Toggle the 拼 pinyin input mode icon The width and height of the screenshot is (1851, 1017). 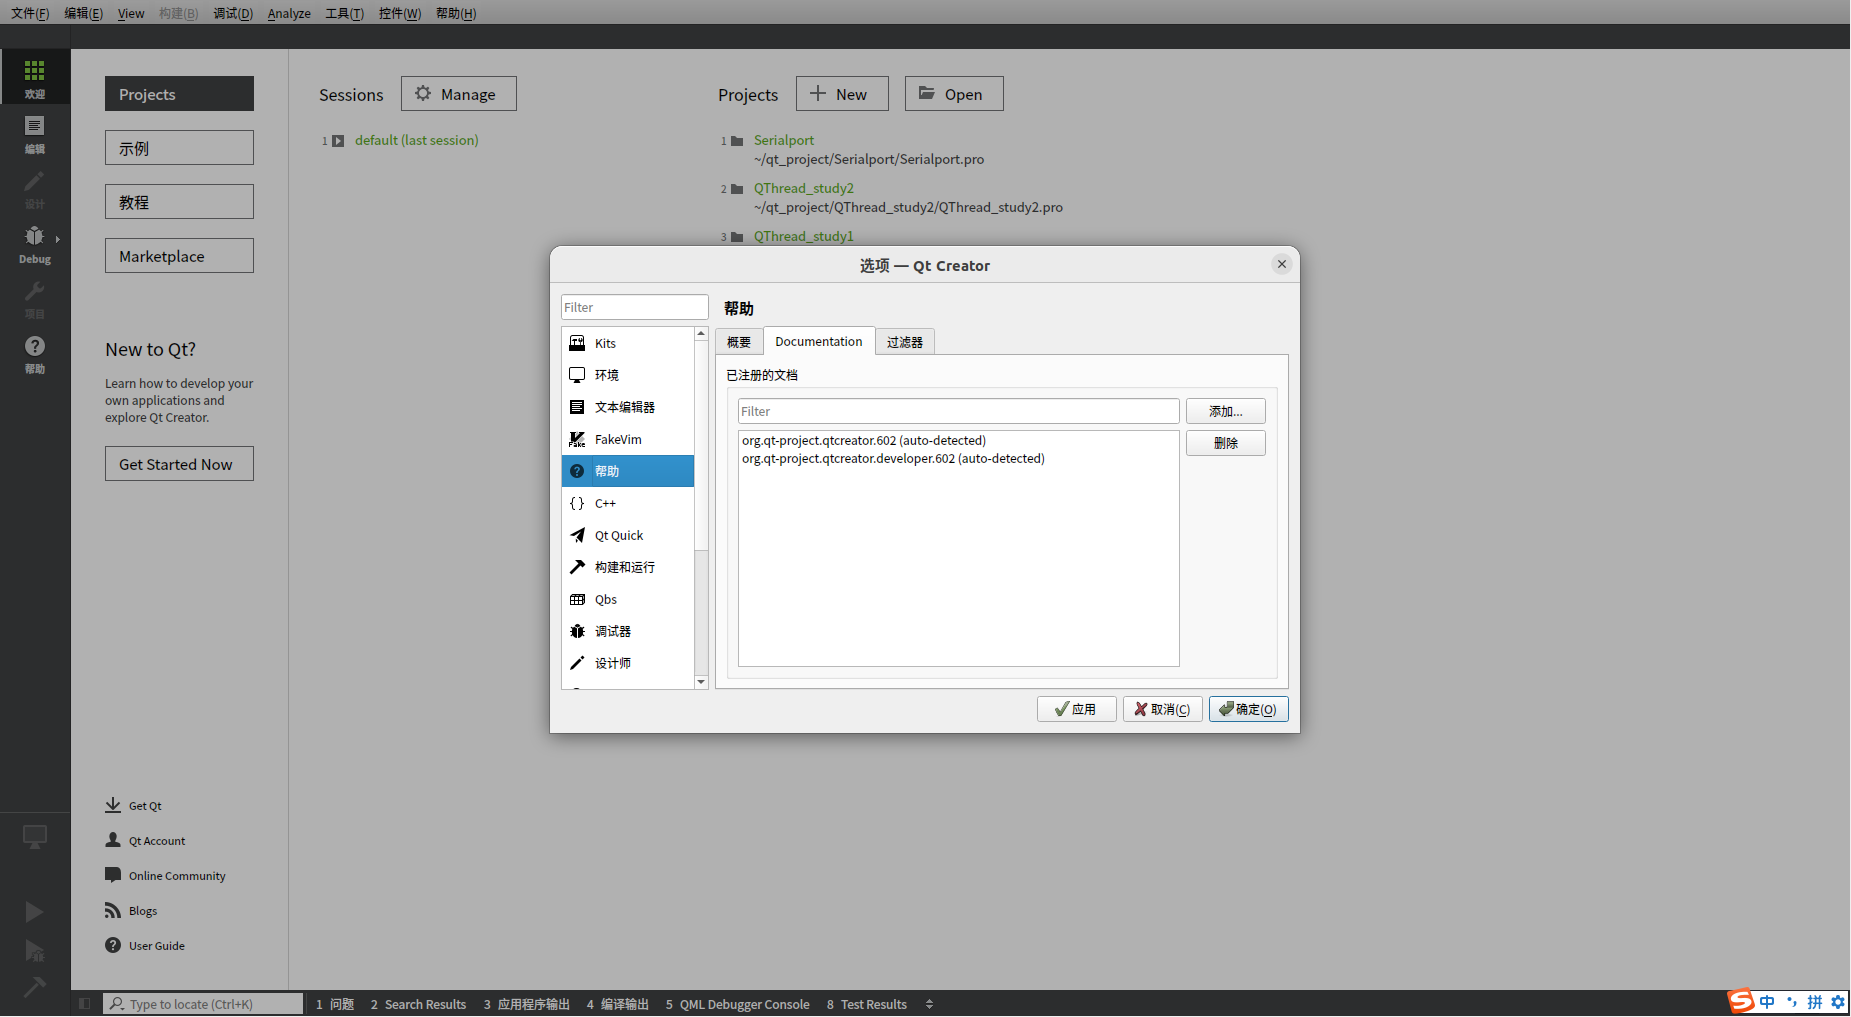pos(1814,1002)
